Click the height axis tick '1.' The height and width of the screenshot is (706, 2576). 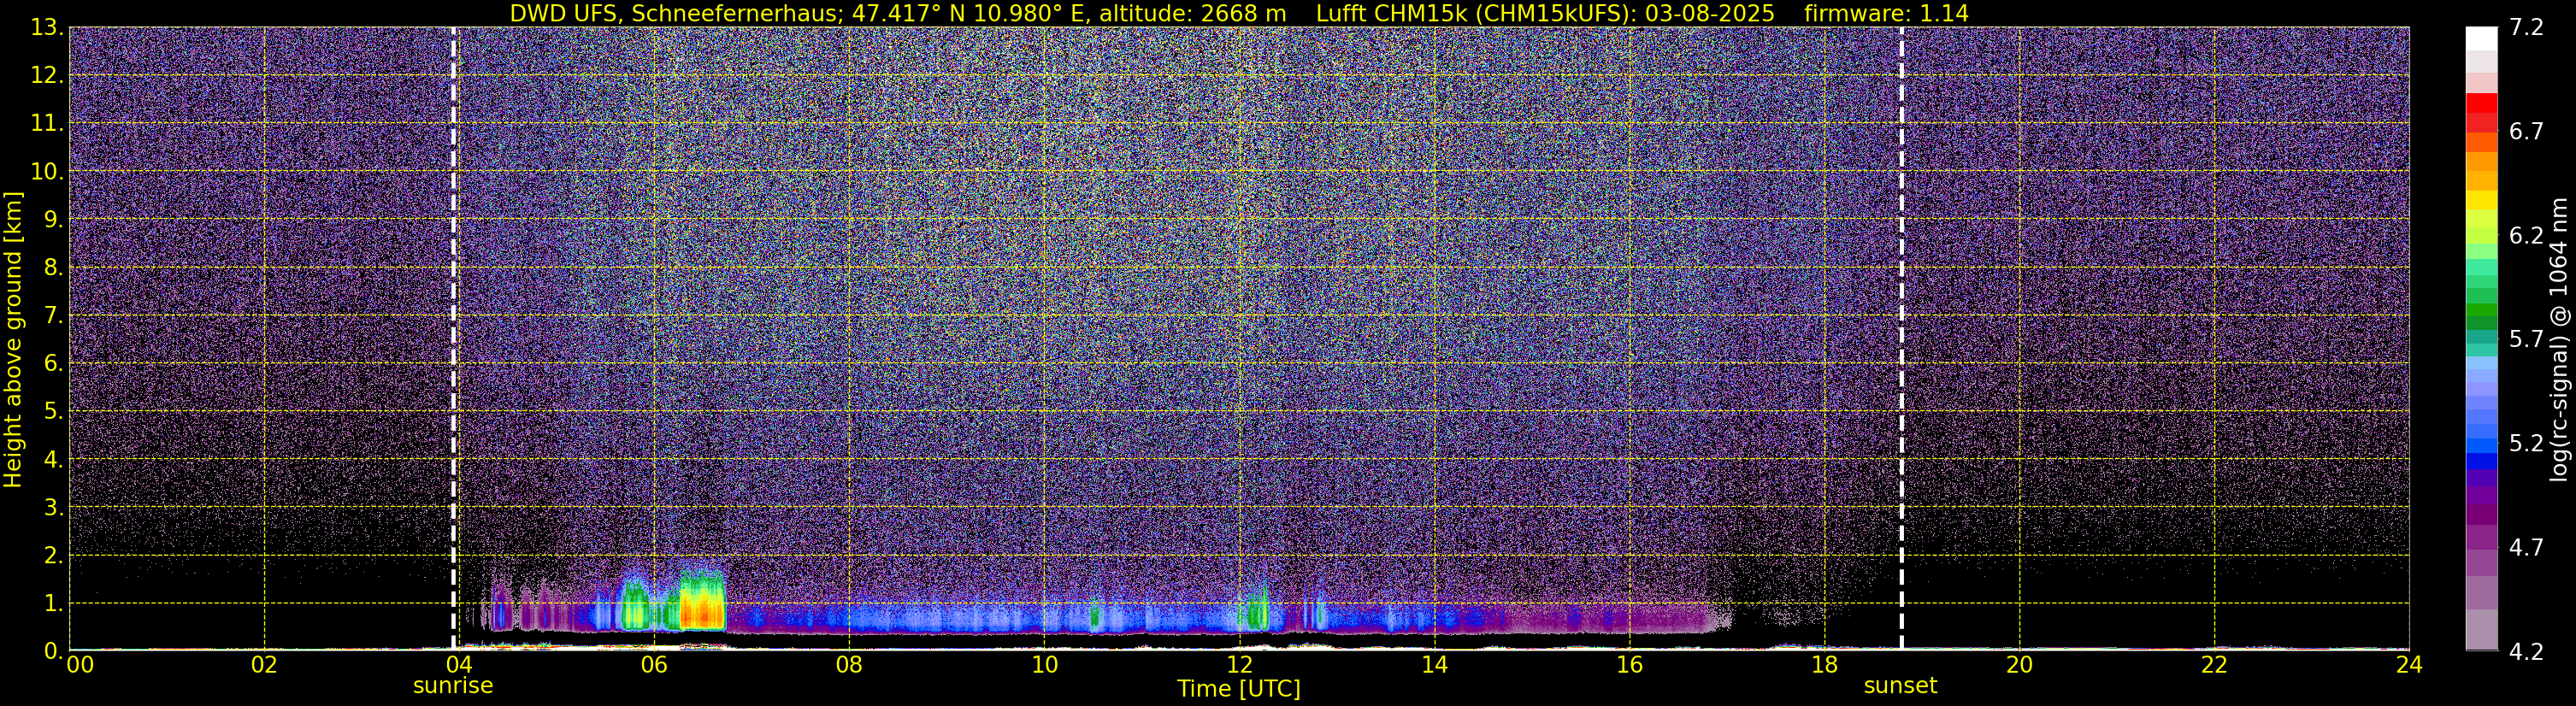click(x=54, y=603)
